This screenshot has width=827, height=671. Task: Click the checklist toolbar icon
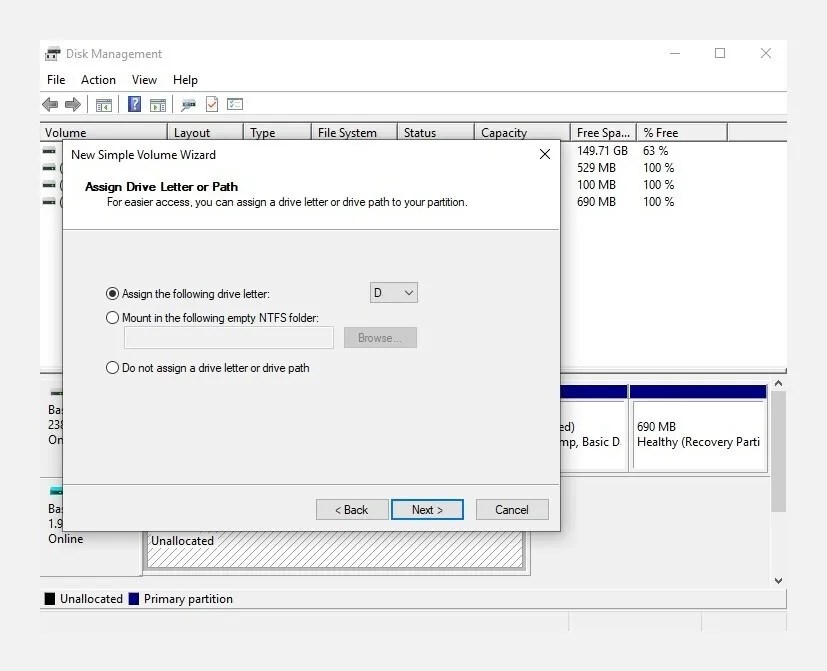pos(235,104)
